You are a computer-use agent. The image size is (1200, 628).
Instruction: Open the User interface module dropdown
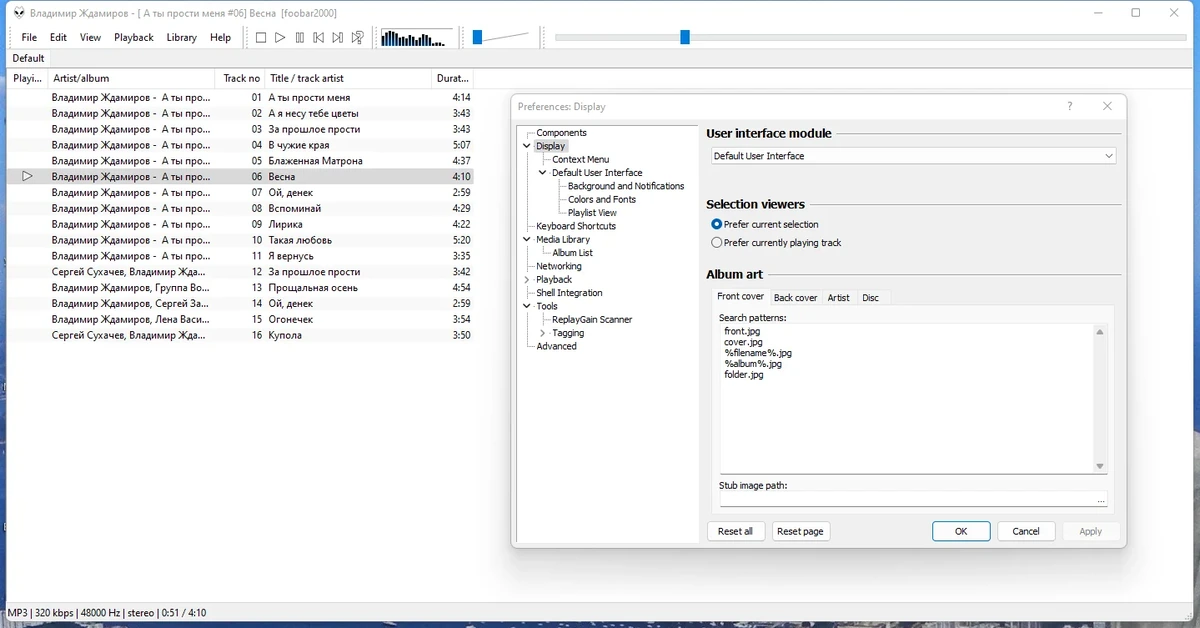[x=913, y=156]
